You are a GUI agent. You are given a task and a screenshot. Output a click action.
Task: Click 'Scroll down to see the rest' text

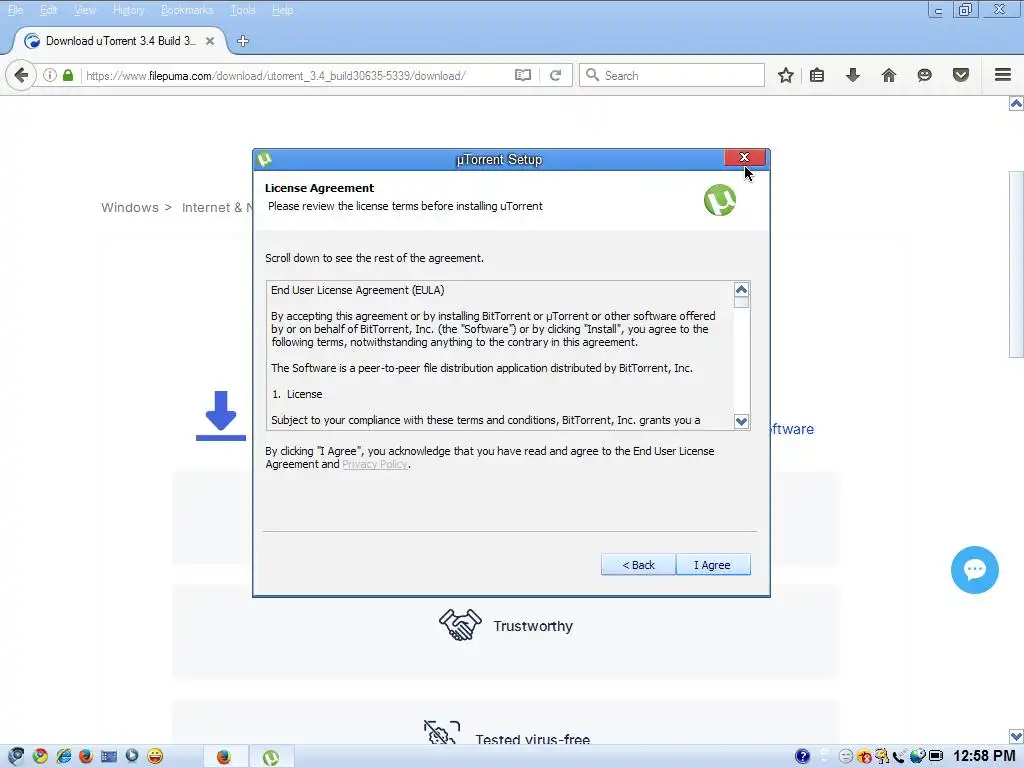(374, 258)
